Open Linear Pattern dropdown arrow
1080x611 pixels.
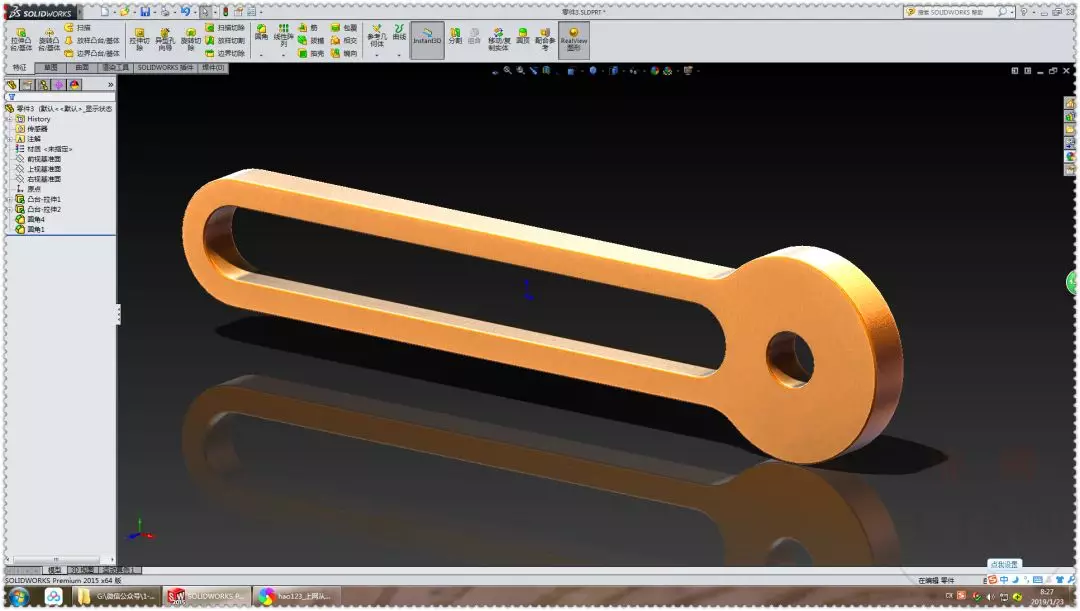tap(283, 55)
